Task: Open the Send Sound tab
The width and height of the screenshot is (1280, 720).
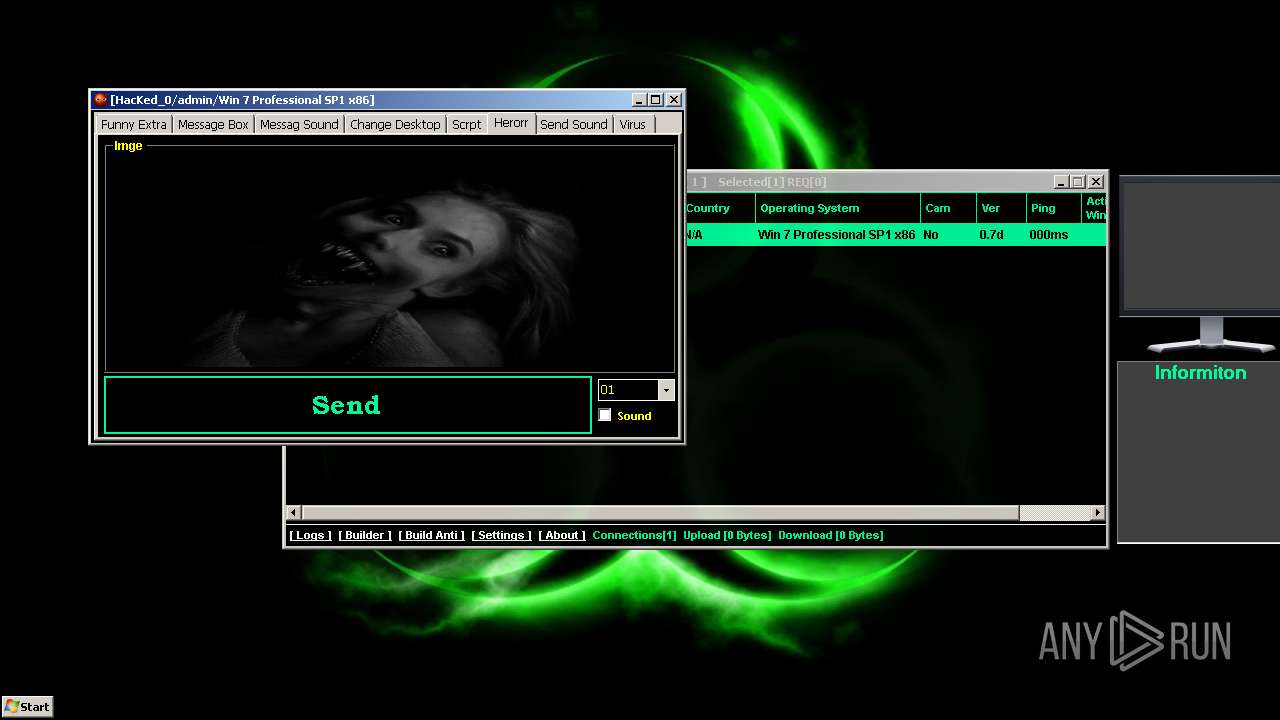Action: point(574,125)
